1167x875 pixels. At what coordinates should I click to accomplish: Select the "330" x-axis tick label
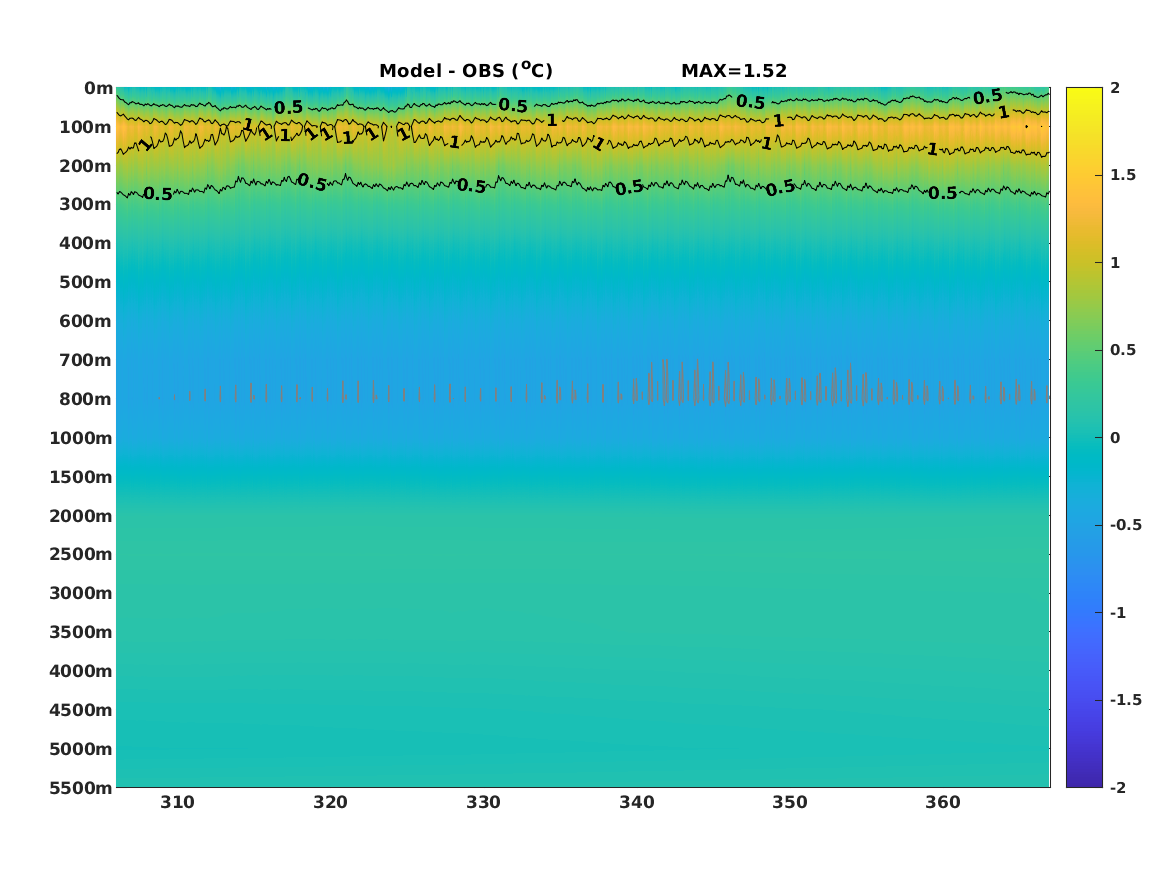pos(484,802)
